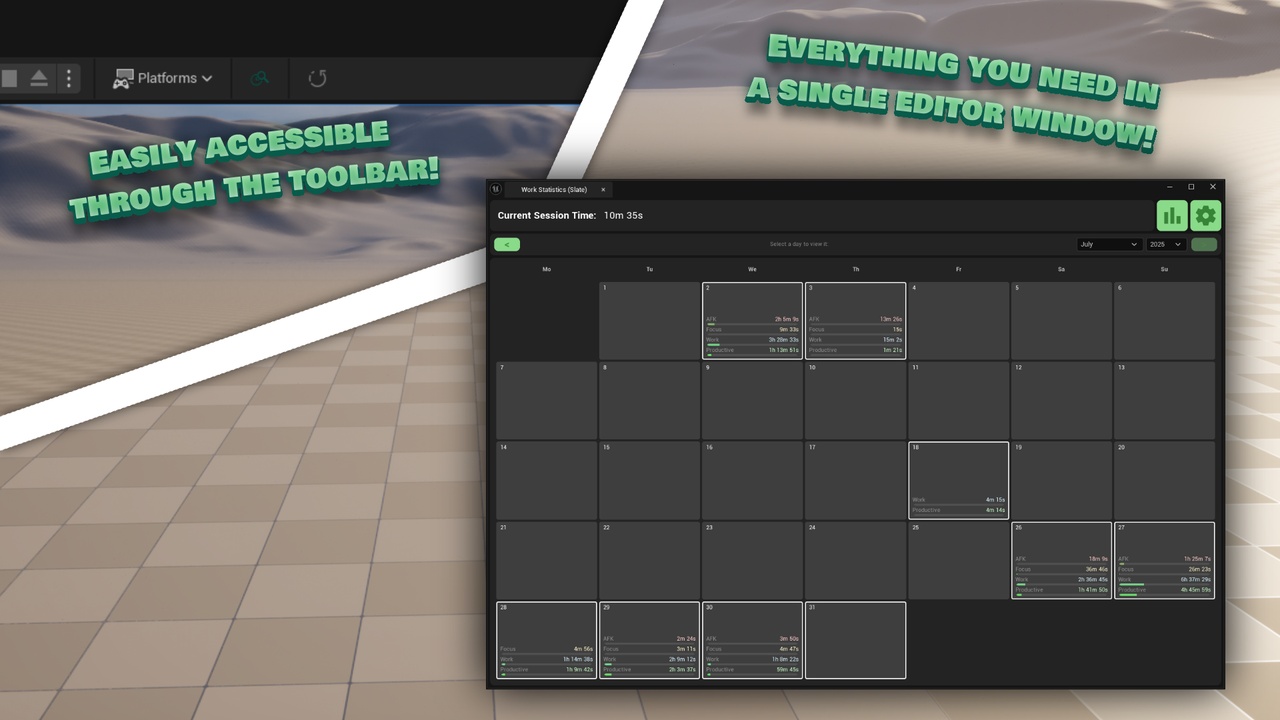Maximize the Work Statistics window
This screenshot has height=720, width=1280.
click(x=1191, y=187)
